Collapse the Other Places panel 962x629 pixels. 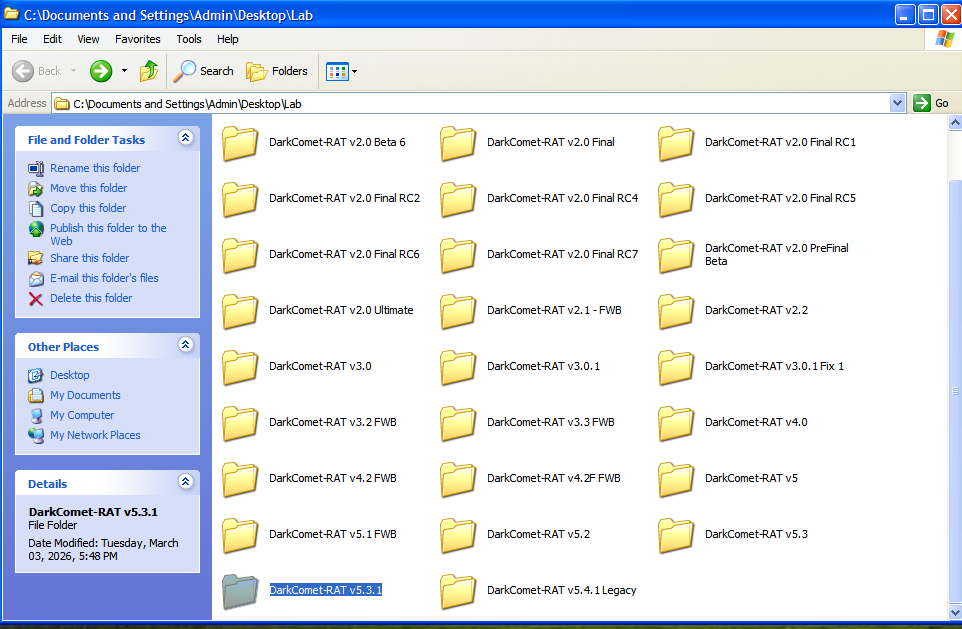coord(185,346)
